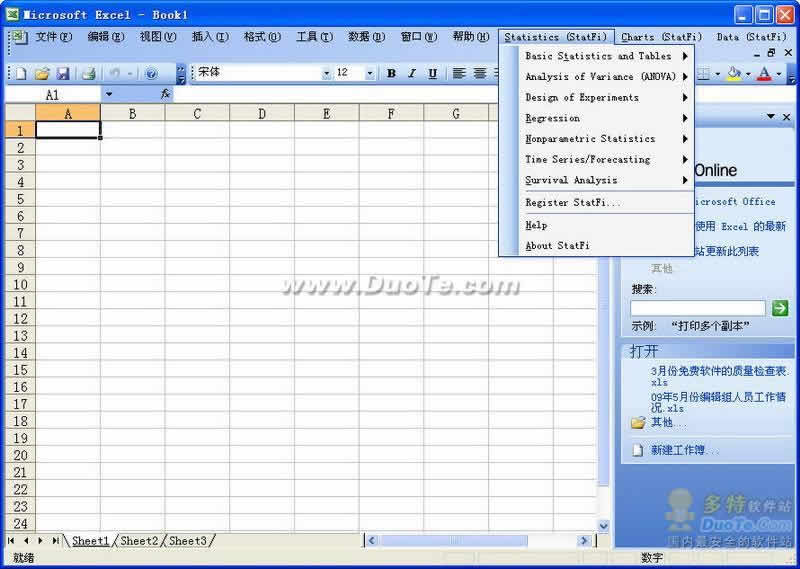Click the fx Insert Function icon
The height and width of the screenshot is (569, 800).
point(165,94)
